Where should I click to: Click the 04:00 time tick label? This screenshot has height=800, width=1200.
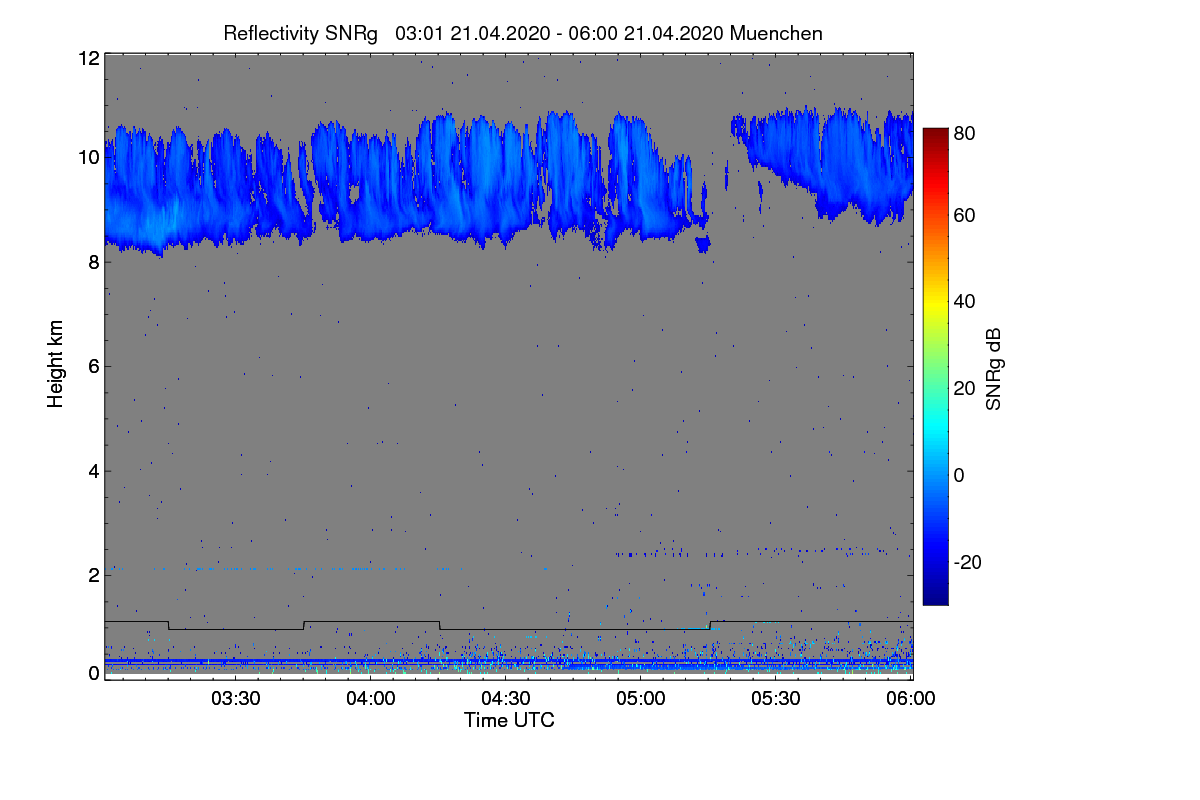(x=371, y=699)
